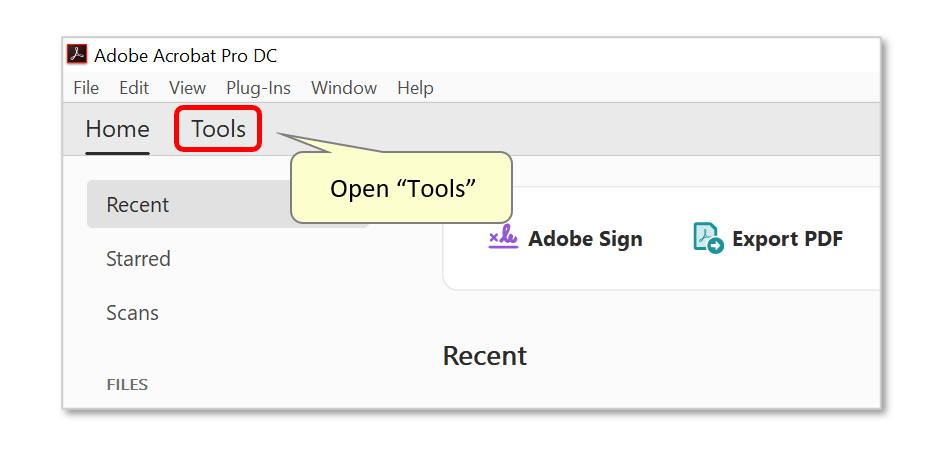Open the Edit menu

point(134,88)
